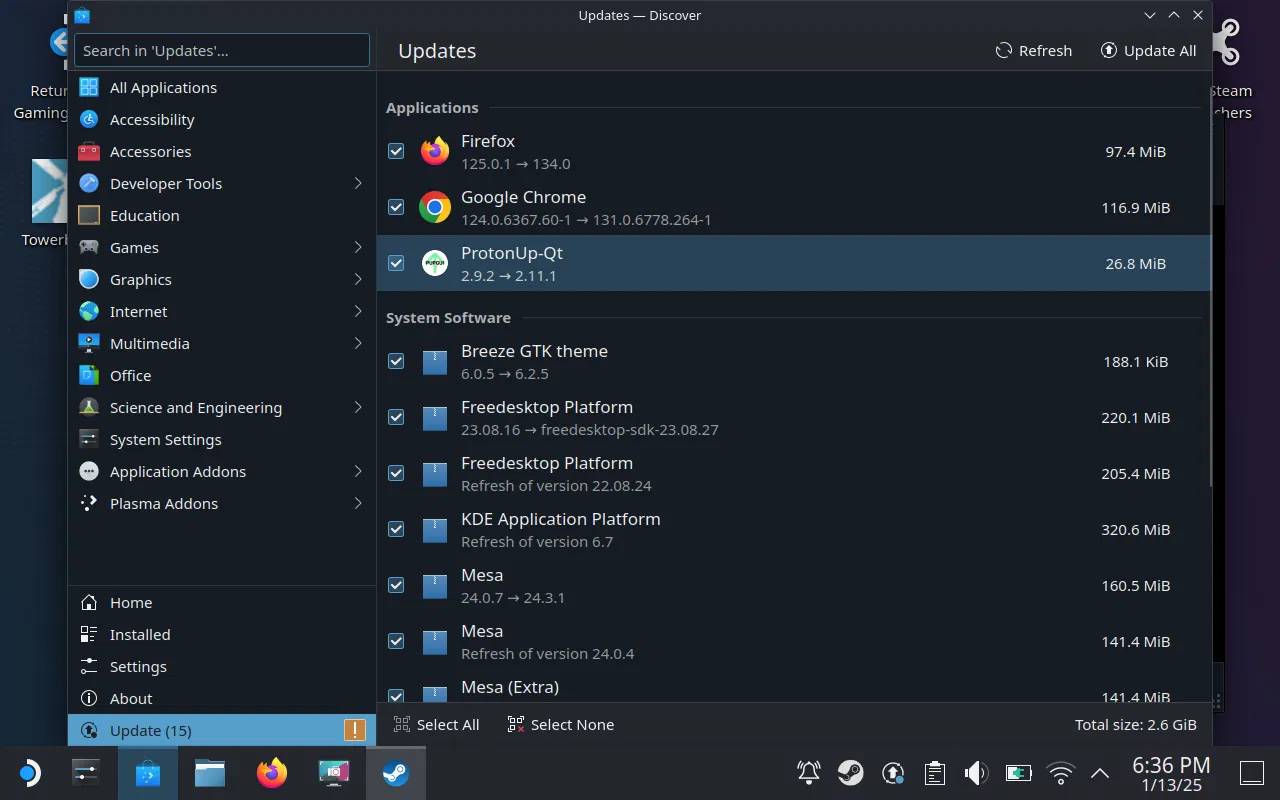Click the Update All button
1280x800 pixels.
click(1148, 51)
